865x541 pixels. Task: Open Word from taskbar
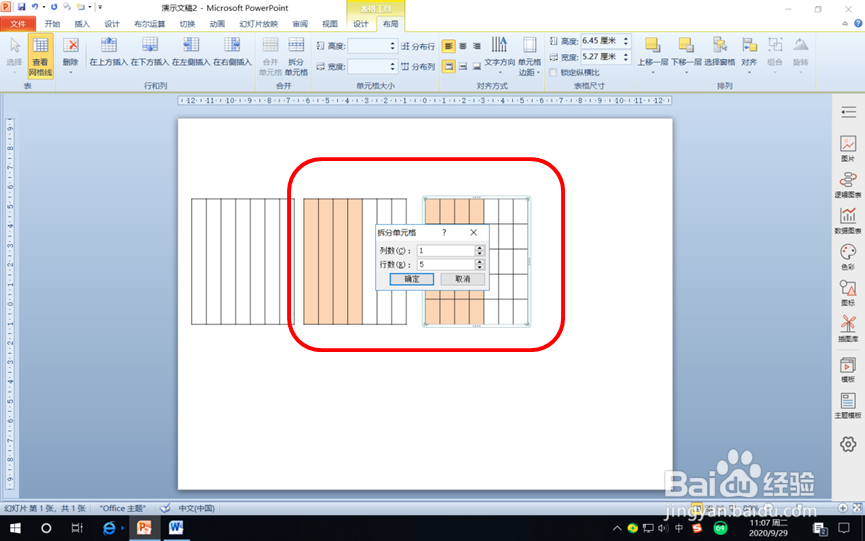pyautogui.click(x=176, y=528)
